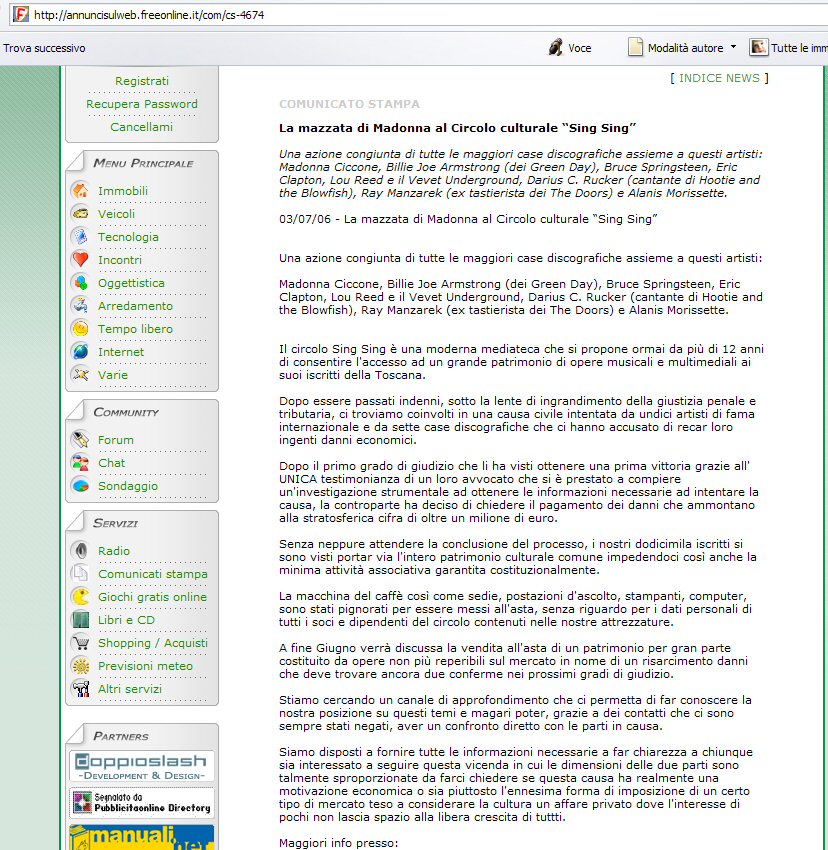
Task: Open the Altri servizi link
Action: [130, 689]
